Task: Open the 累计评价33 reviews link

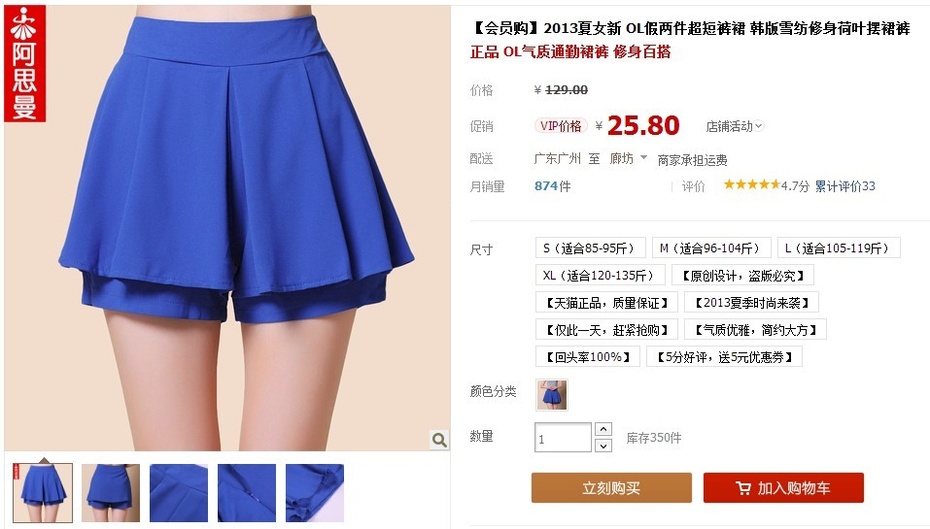Action: pyautogui.click(x=845, y=186)
